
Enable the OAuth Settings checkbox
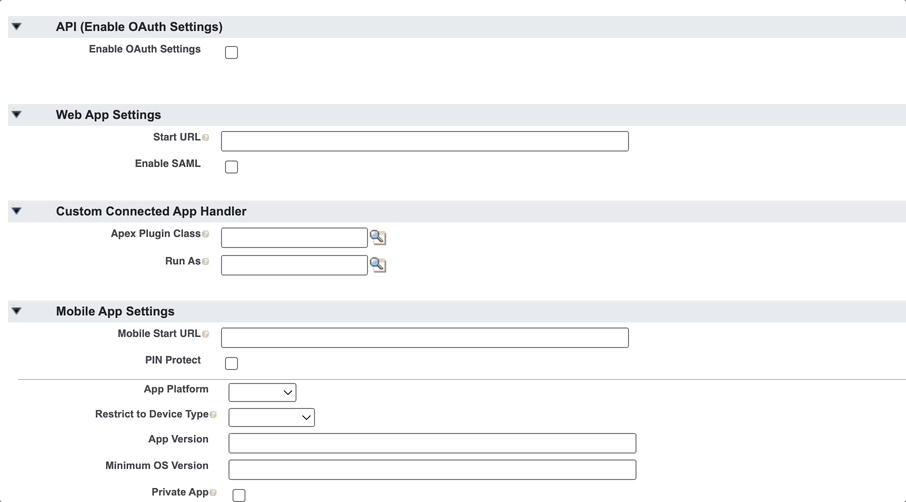pos(231,52)
